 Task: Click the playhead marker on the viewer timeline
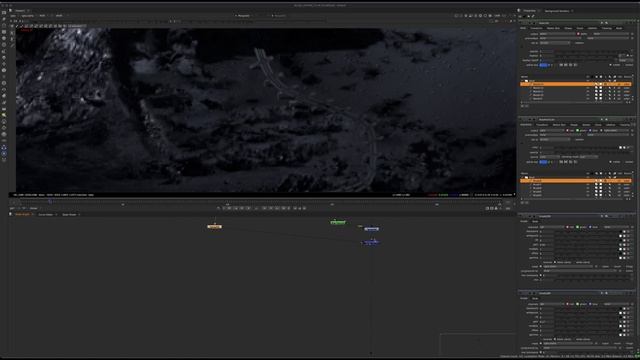coord(50,201)
